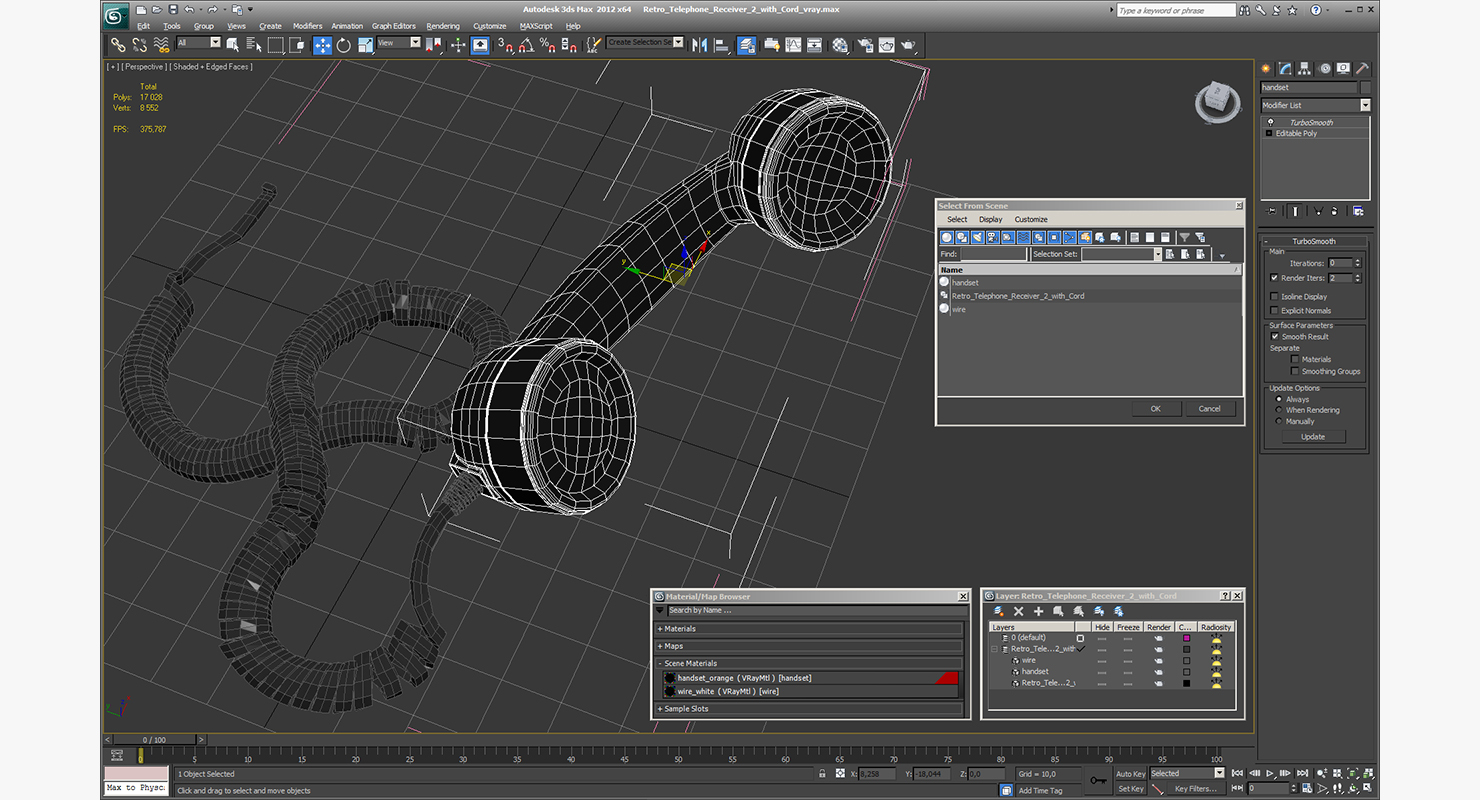Open the Rendering menu
The height and width of the screenshot is (800, 1480).
click(x=443, y=26)
